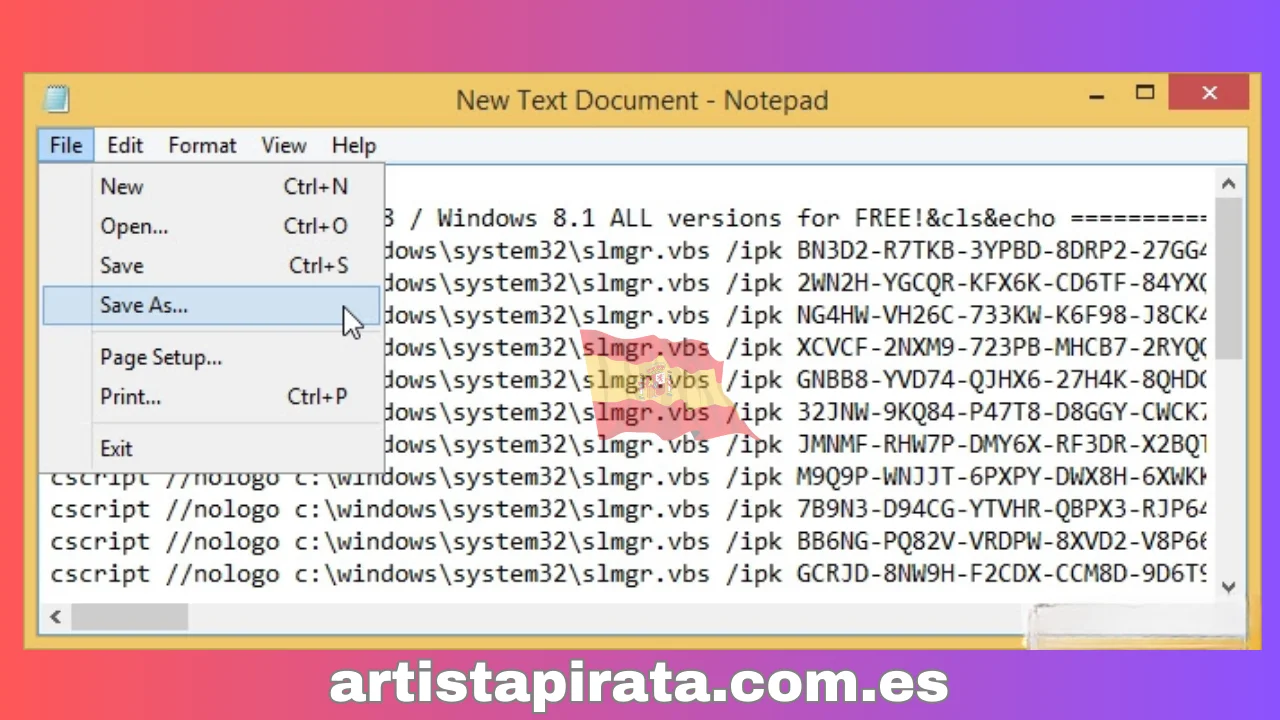Click the Notepad icon in title bar
Image resolution: width=1280 pixels, height=720 pixels.
point(56,99)
